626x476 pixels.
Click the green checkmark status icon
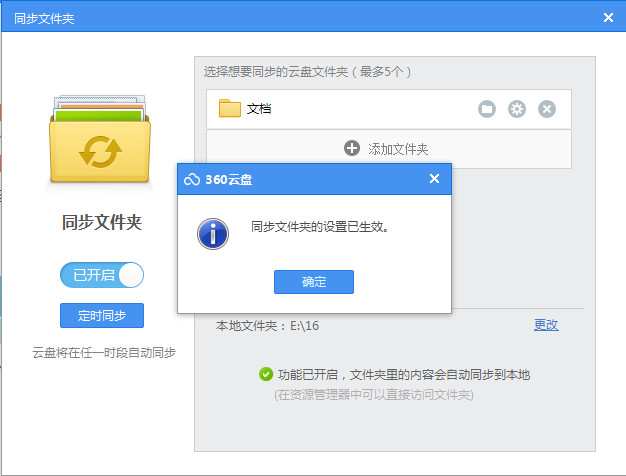pyautogui.click(x=265, y=375)
